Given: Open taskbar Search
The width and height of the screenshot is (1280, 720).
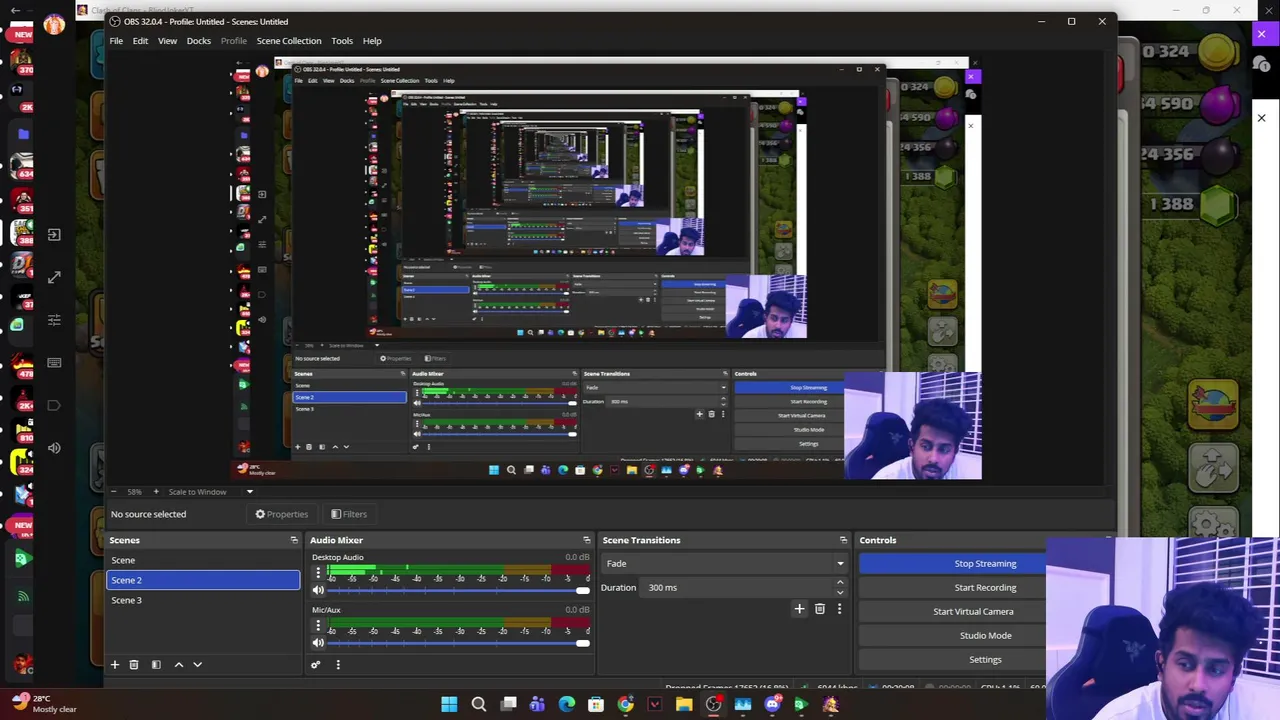Looking at the screenshot, I should click(x=479, y=705).
